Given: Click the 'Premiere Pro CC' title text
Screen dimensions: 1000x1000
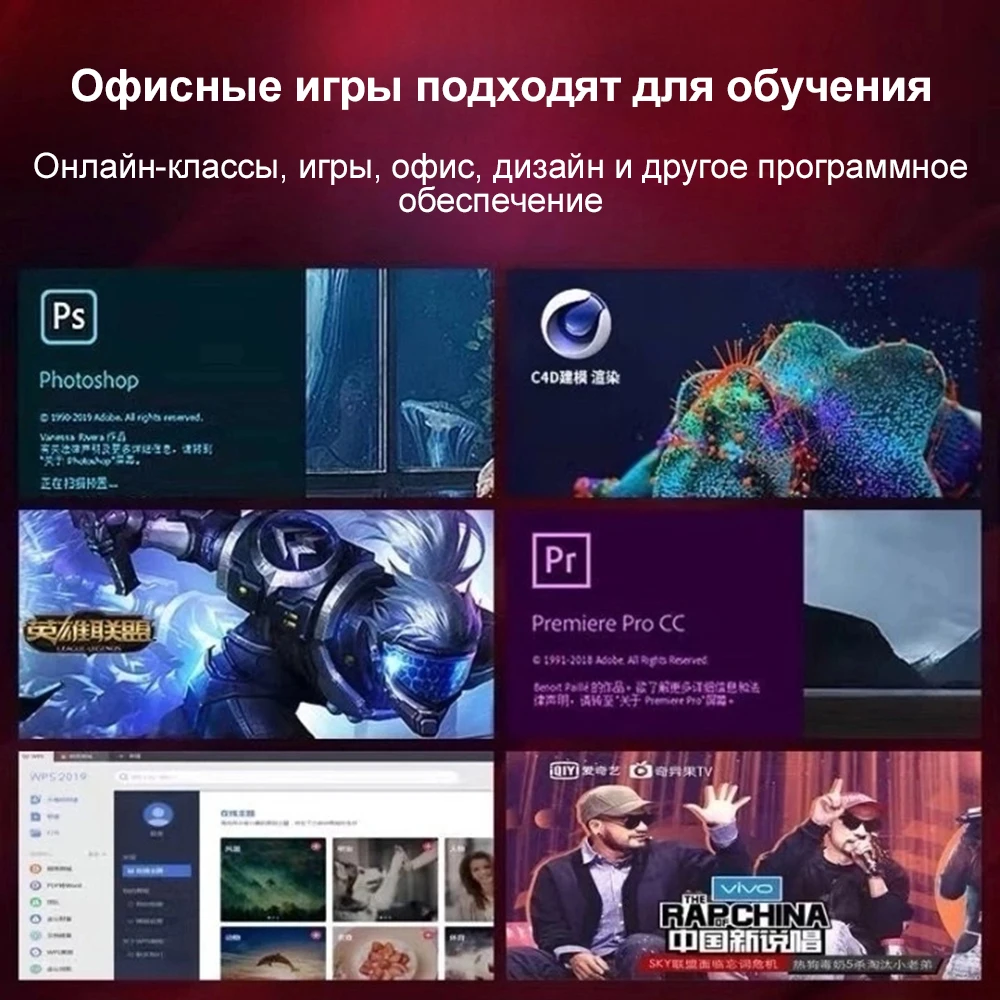Looking at the screenshot, I should coord(608,623).
